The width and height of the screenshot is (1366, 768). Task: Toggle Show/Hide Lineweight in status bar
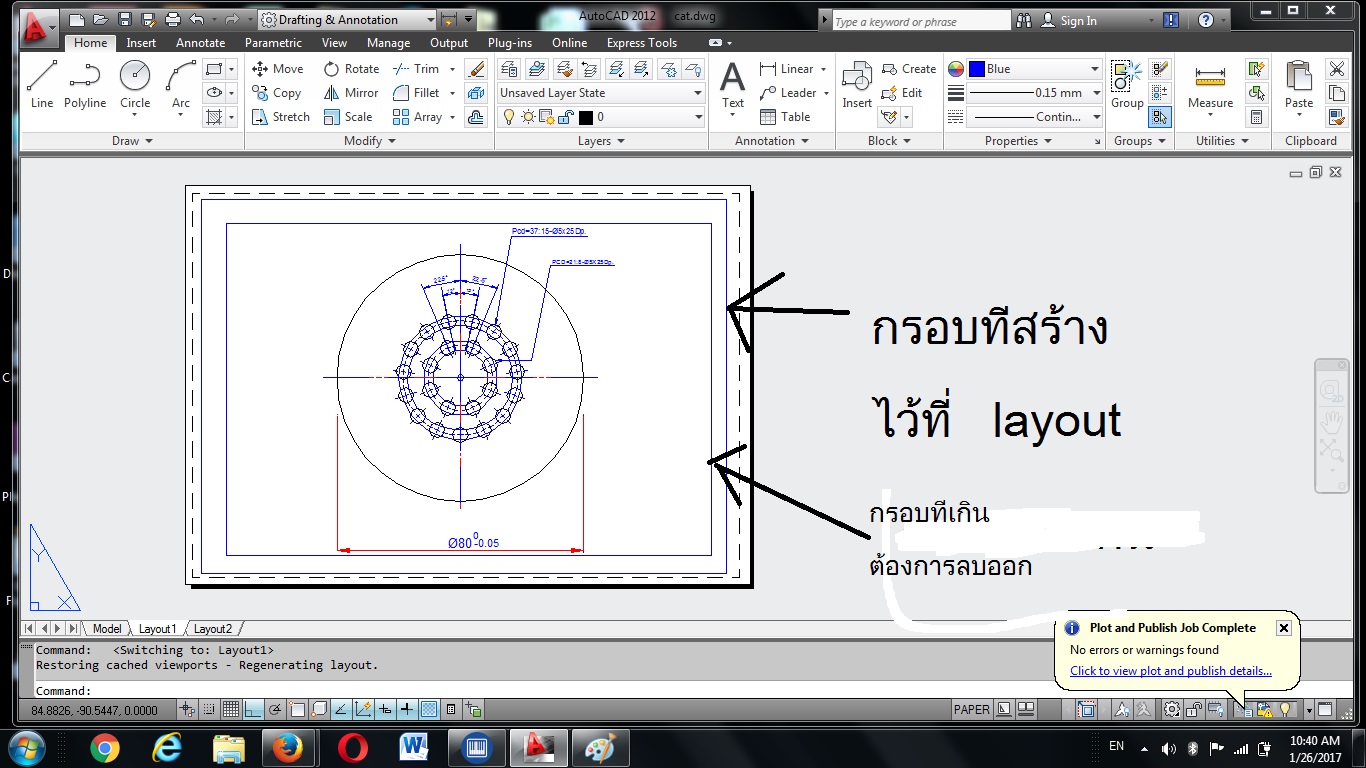pyautogui.click(x=407, y=710)
